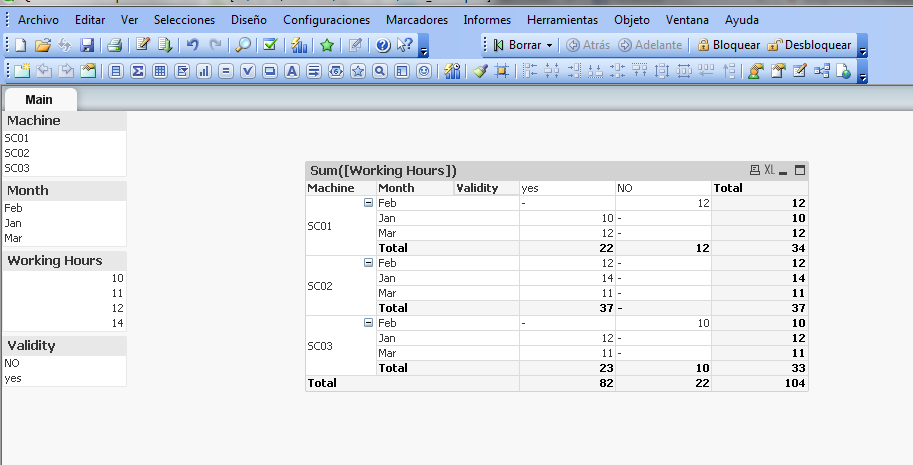This screenshot has width=913, height=465.
Task: Reload data with the green arrow page icon
Action: pyautogui.click(x=165, y=45)
